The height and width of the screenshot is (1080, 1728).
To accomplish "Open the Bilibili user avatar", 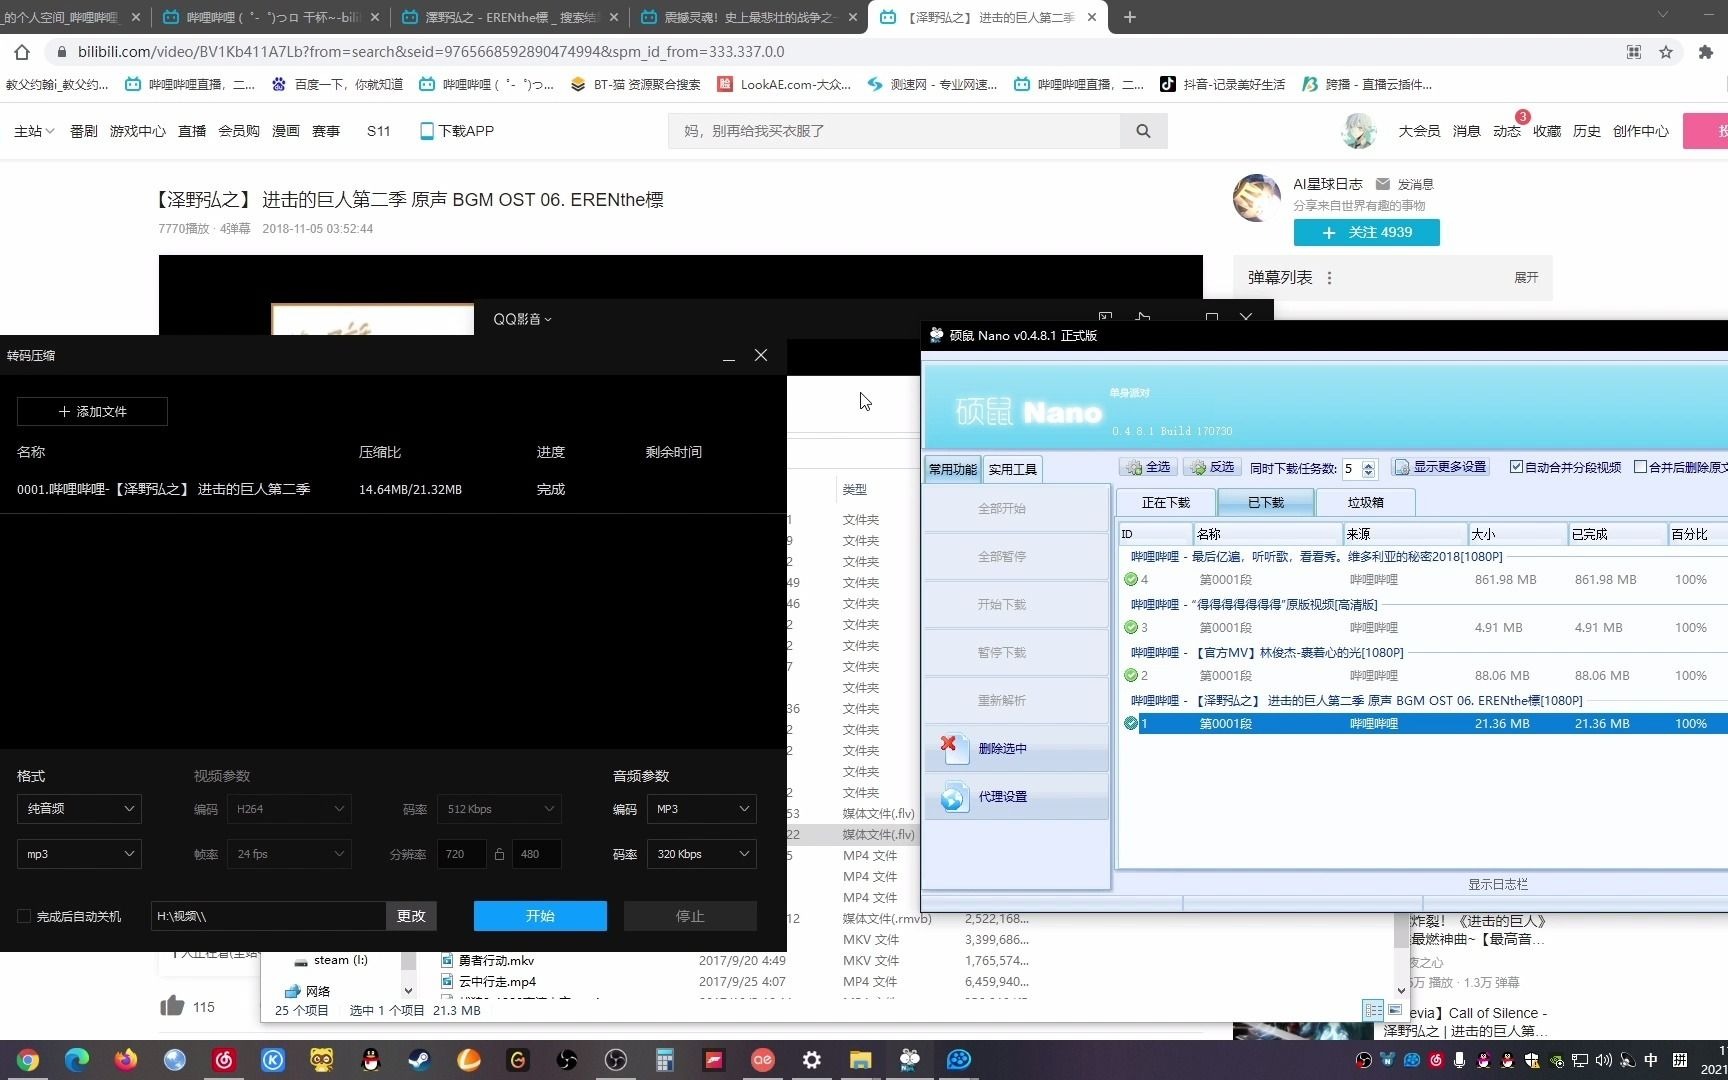I will pos(1358,131).
